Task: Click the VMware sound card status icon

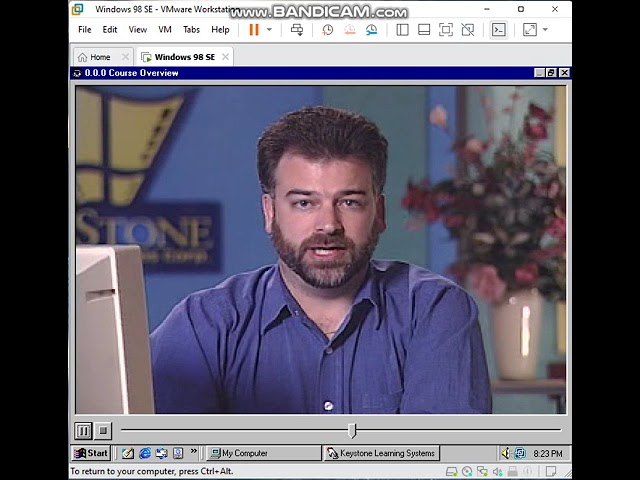Action: click(x=497, y=472)
